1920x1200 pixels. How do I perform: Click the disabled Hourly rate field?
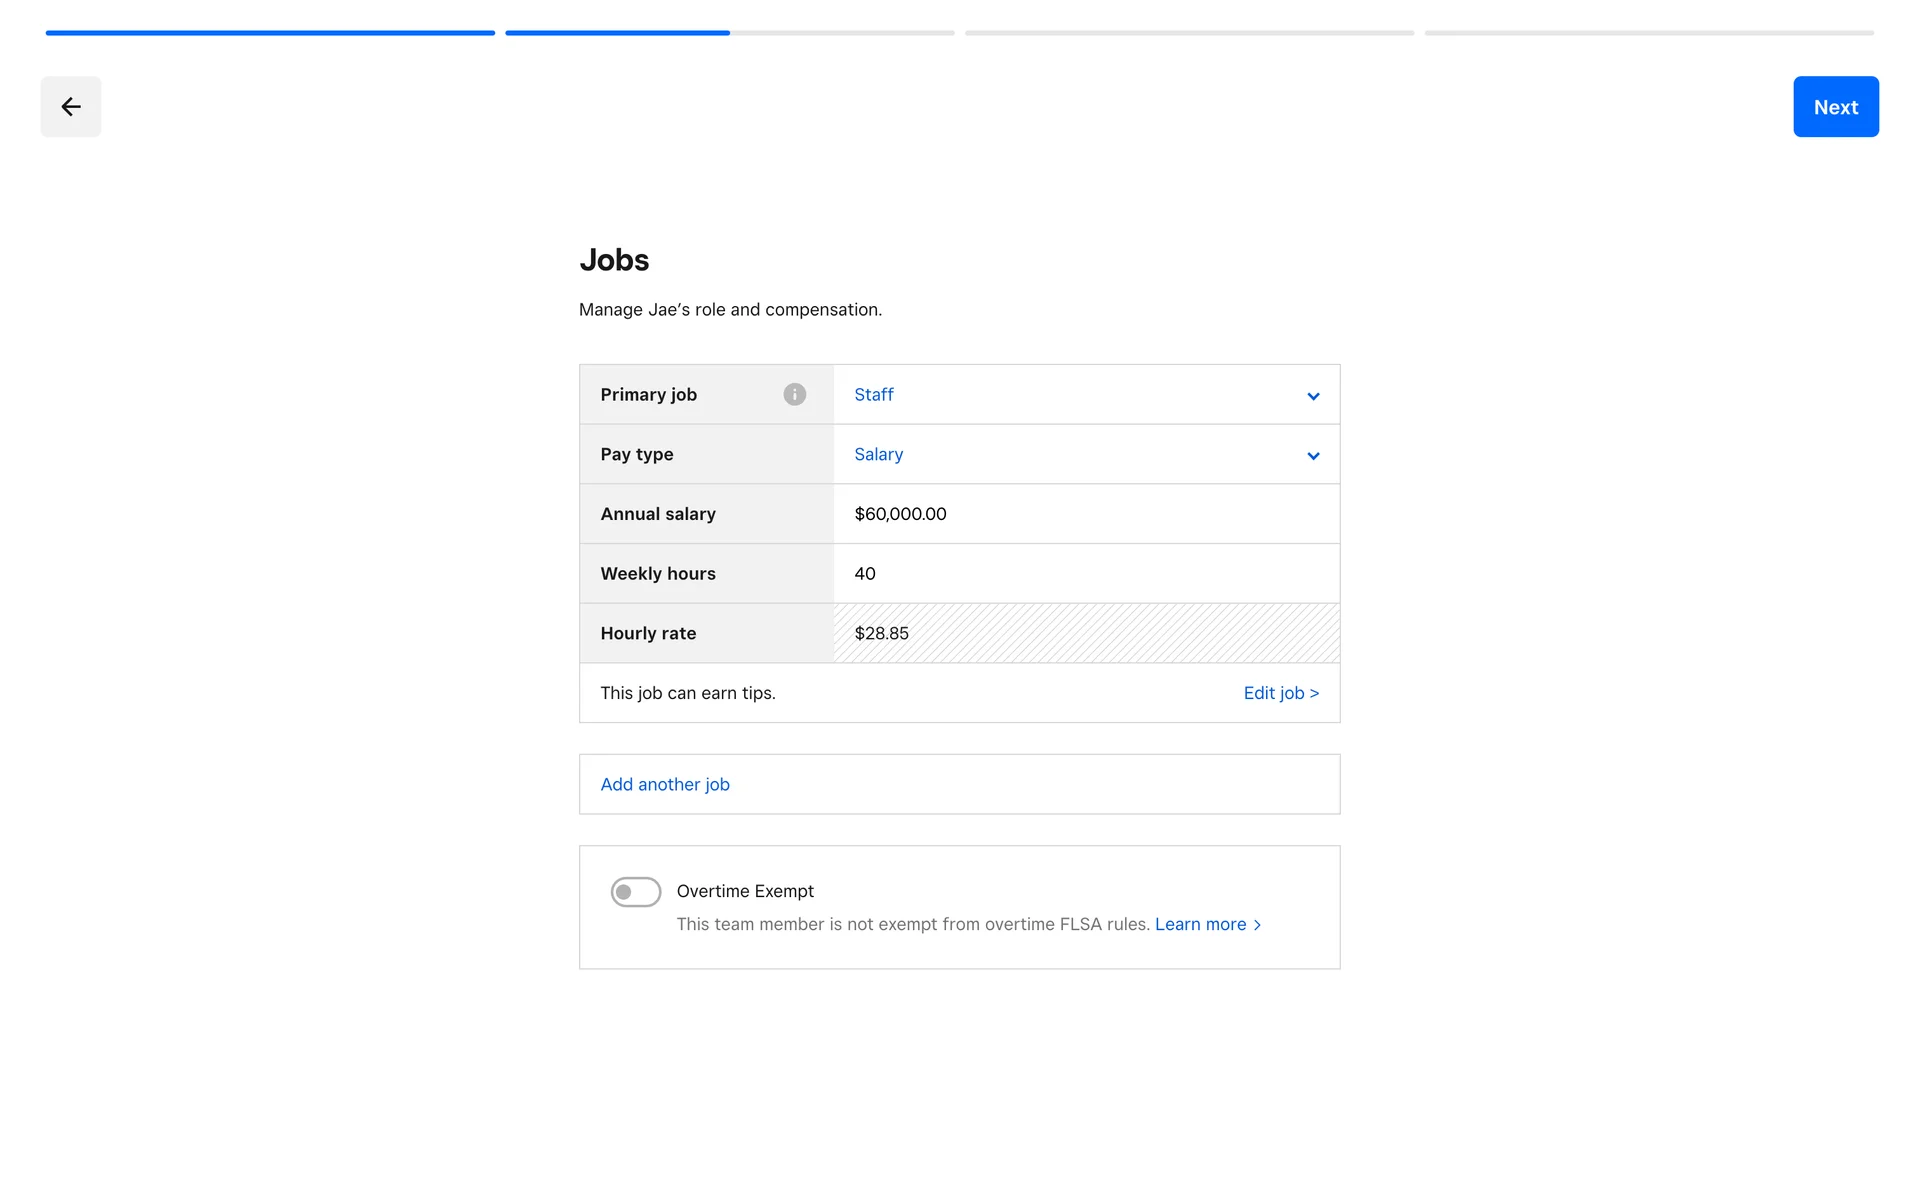coord(1085,633)
